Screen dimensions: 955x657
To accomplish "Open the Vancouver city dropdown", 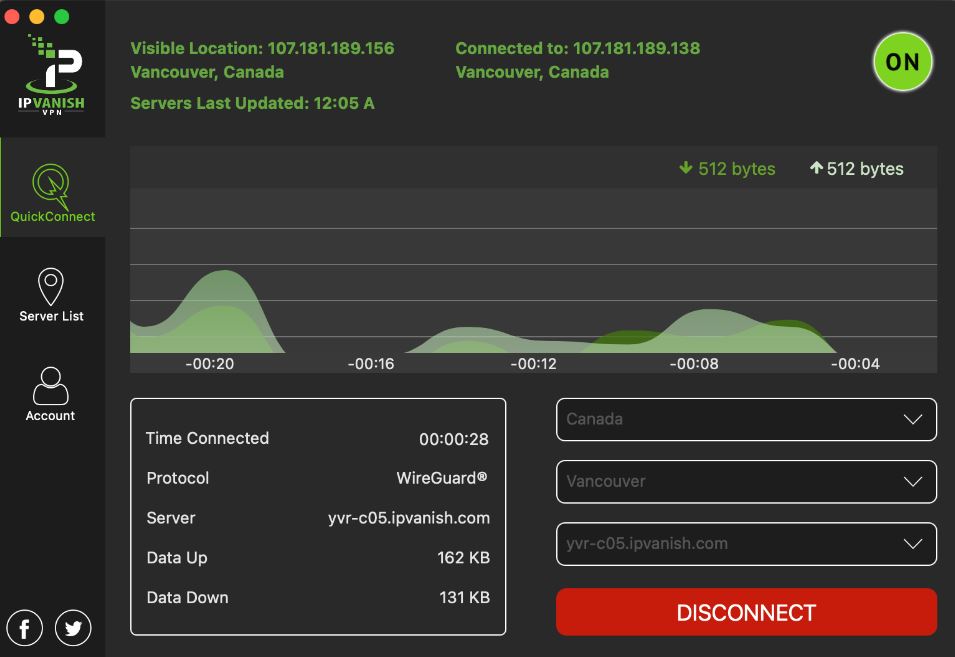I will [746, 481].
